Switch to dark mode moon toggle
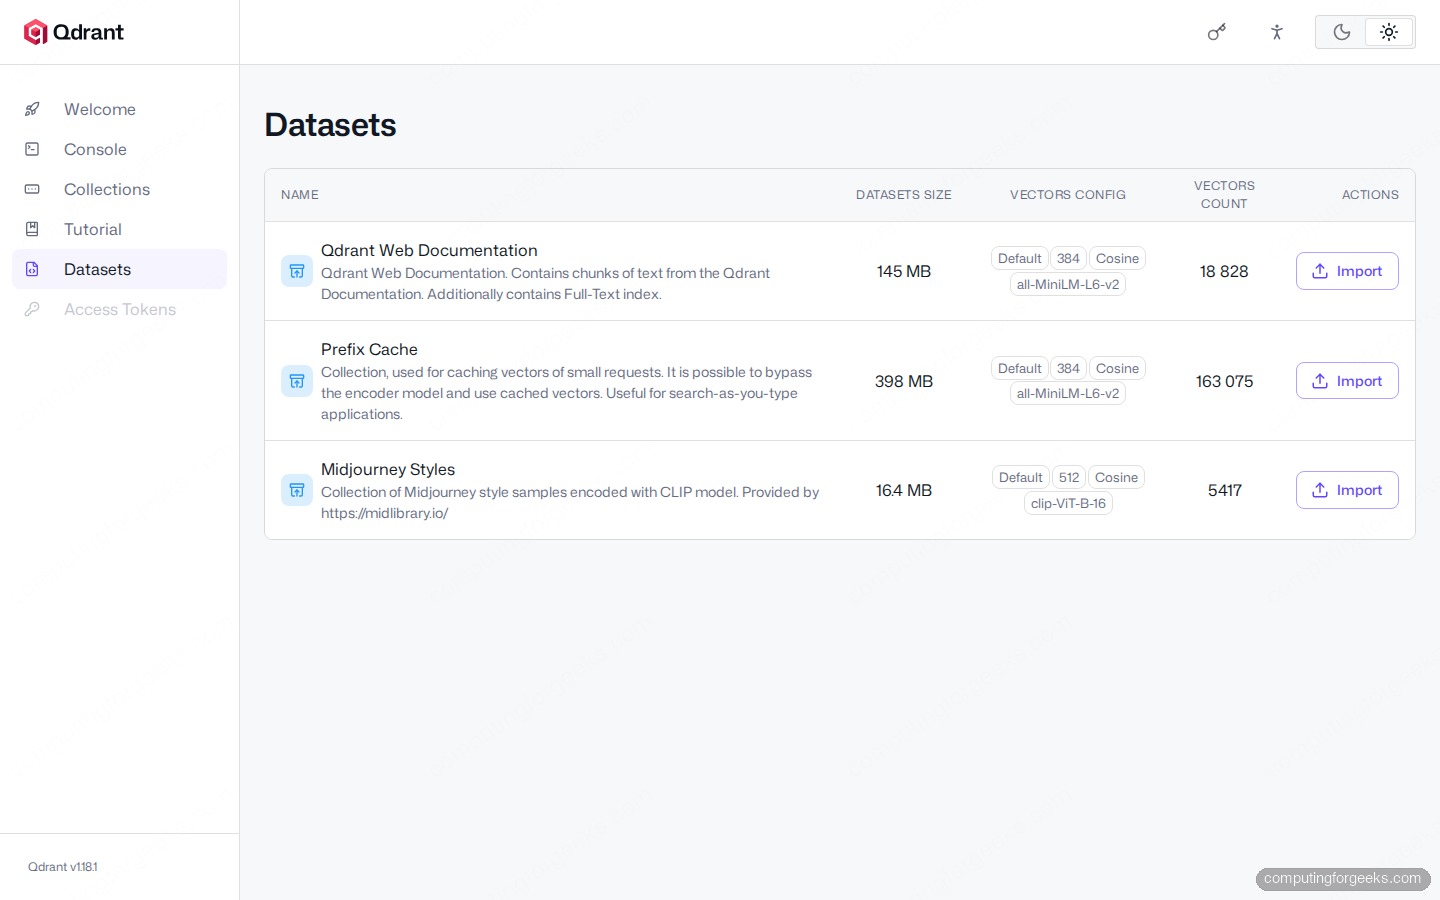This screenshot has width=1440, height=900. (x=1342, y=32)
